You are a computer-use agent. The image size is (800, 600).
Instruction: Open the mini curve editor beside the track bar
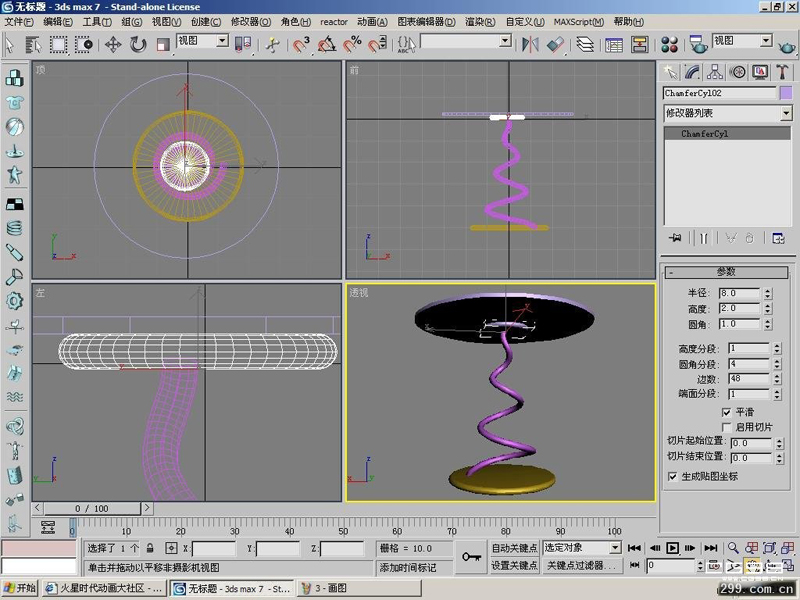(x=48, y=527)
